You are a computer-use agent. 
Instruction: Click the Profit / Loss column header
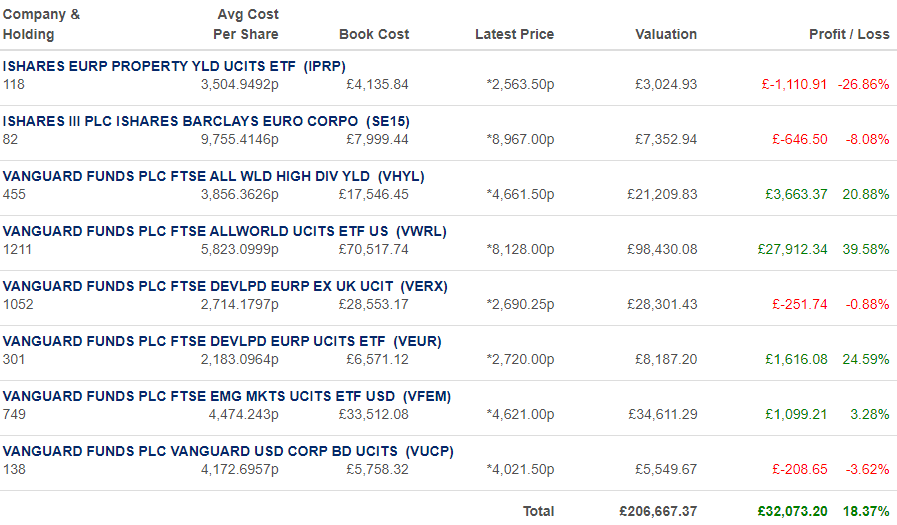tap(849, 34)
